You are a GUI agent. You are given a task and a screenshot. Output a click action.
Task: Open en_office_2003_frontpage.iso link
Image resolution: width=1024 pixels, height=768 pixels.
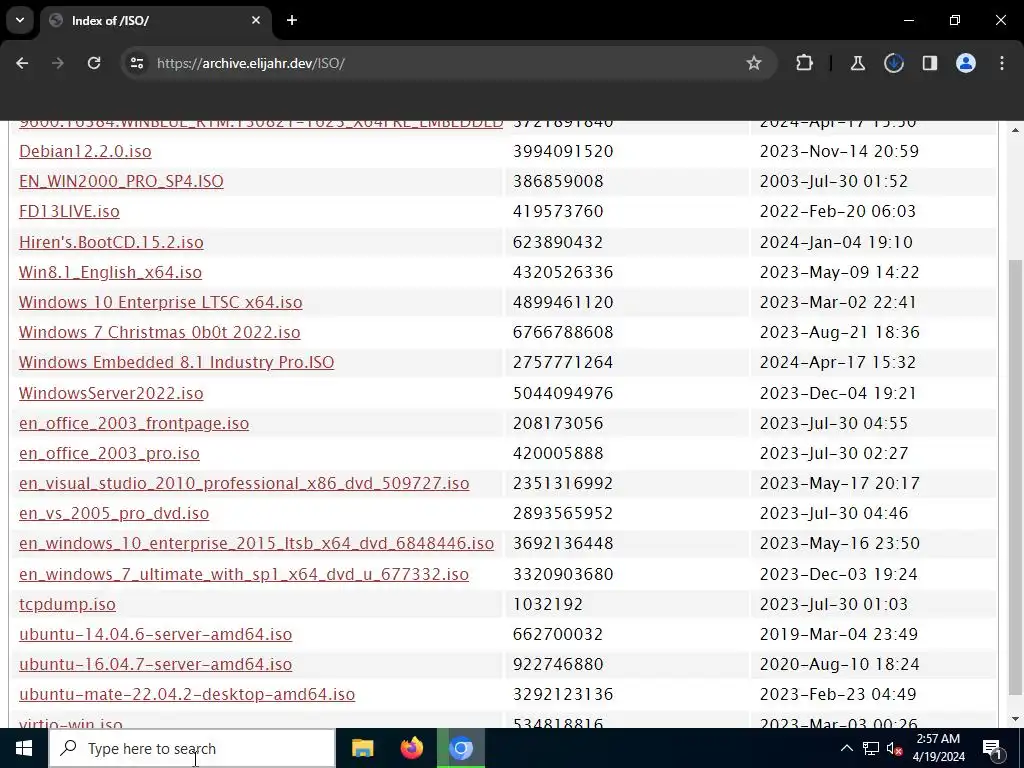click(x=134, y=423)
